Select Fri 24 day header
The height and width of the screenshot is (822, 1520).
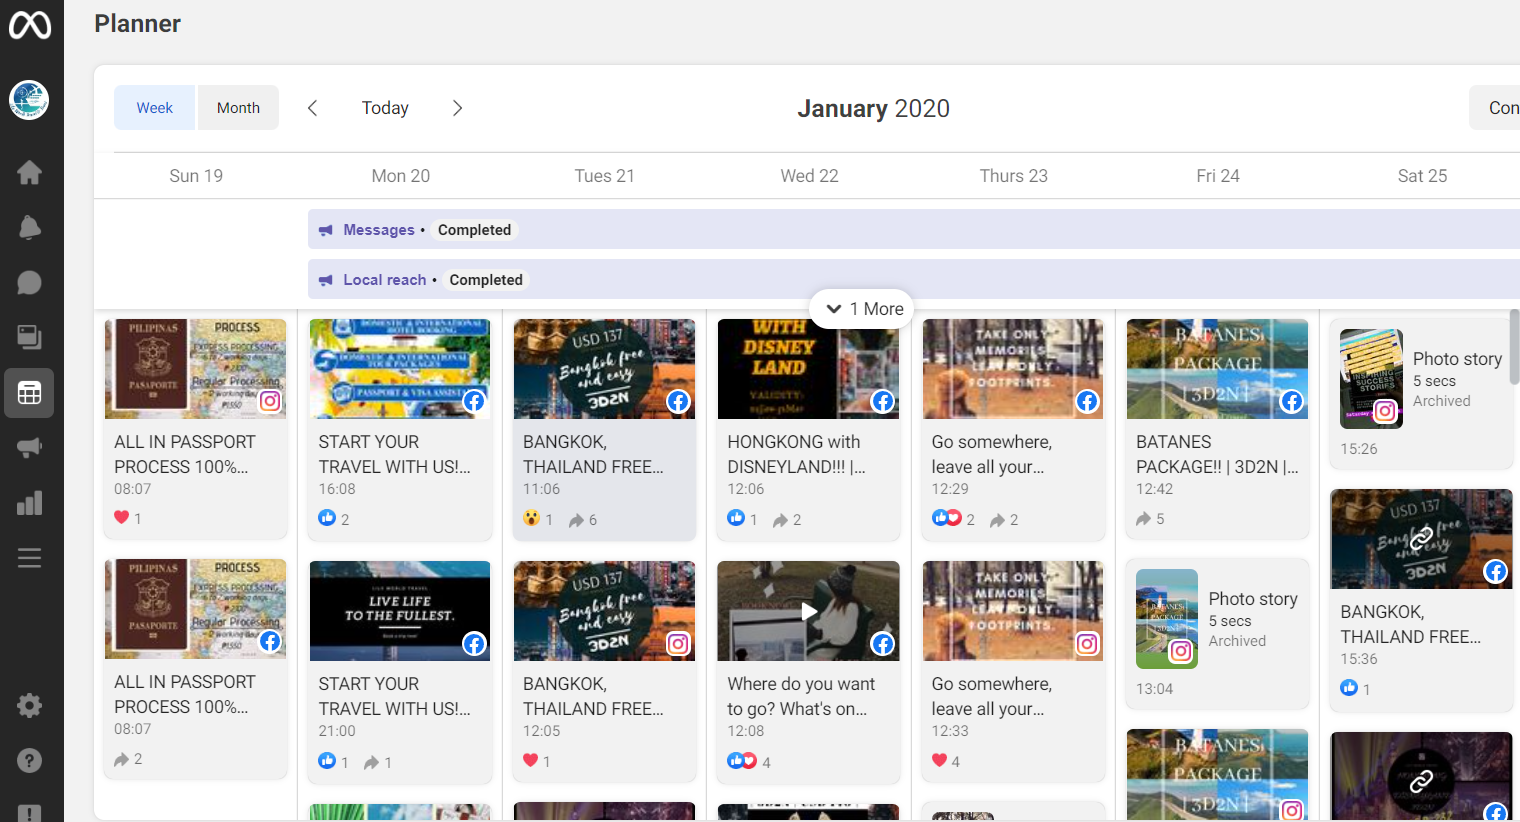pyautogui.click(x=1218, y=176)
